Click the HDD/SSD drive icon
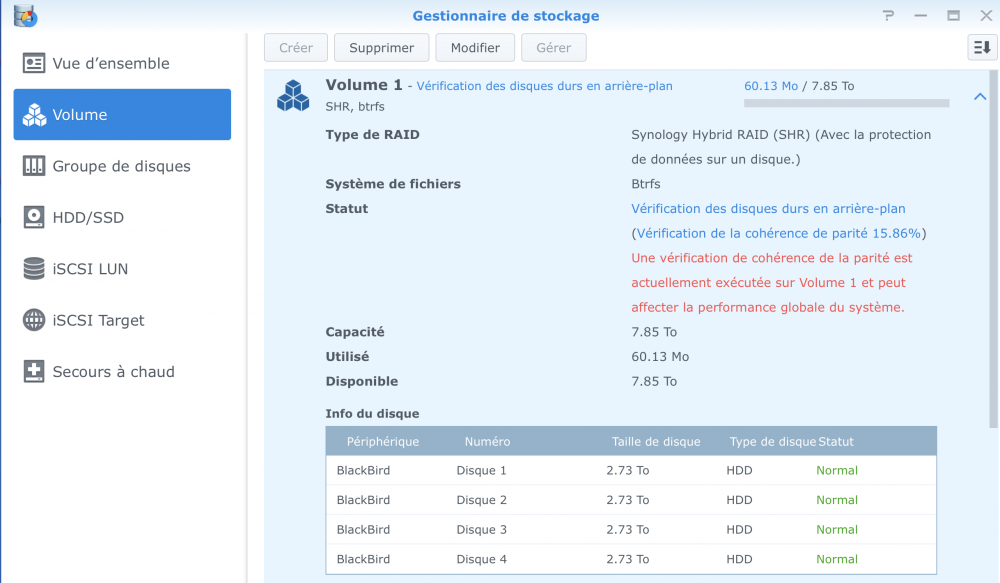This screenshot has width=1000, height=583. [x=35, y=217]
